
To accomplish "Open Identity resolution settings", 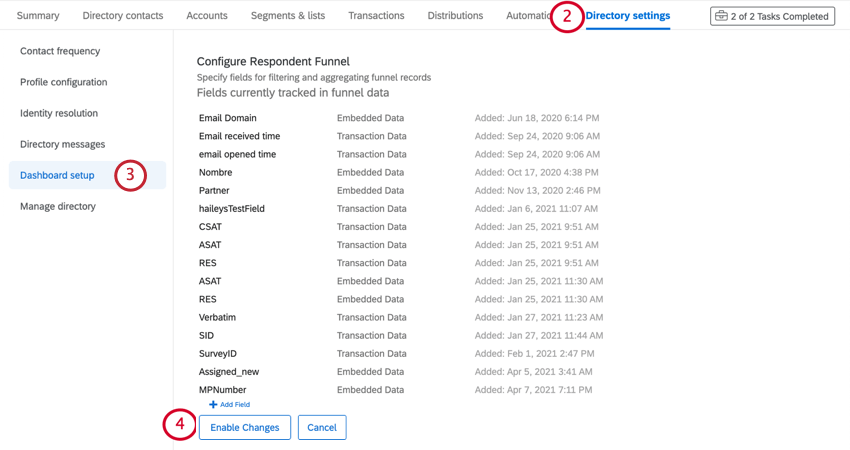I will 59,113.
